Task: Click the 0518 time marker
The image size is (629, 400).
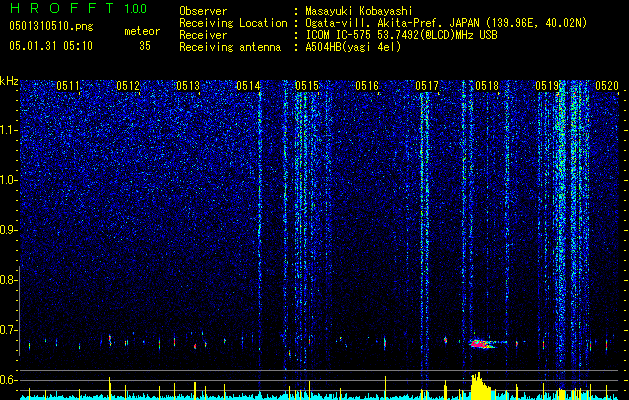Action: 487,85
